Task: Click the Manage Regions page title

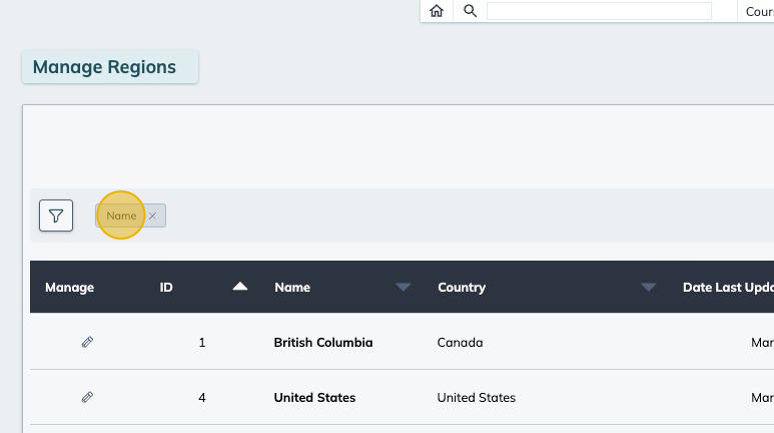Action: click(x=104, y=67)
